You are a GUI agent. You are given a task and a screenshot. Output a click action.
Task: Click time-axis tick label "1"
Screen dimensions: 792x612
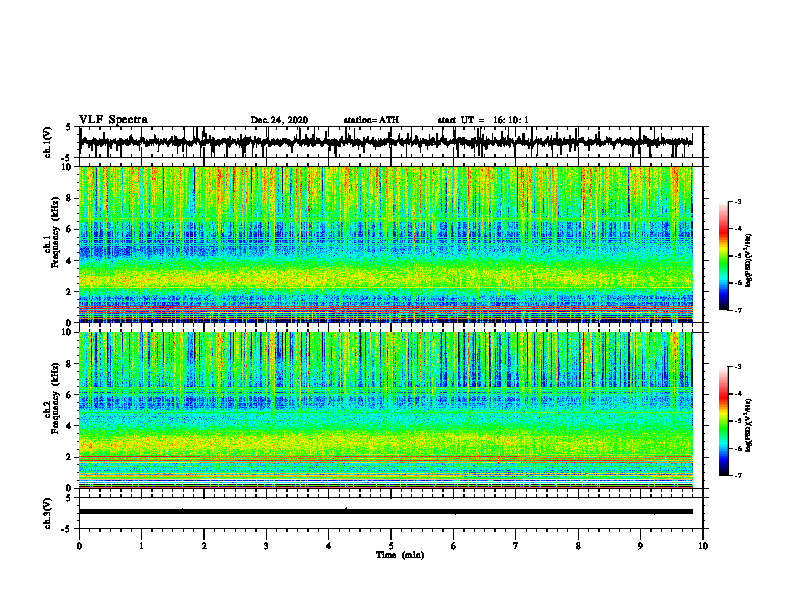tap(141, 546)
